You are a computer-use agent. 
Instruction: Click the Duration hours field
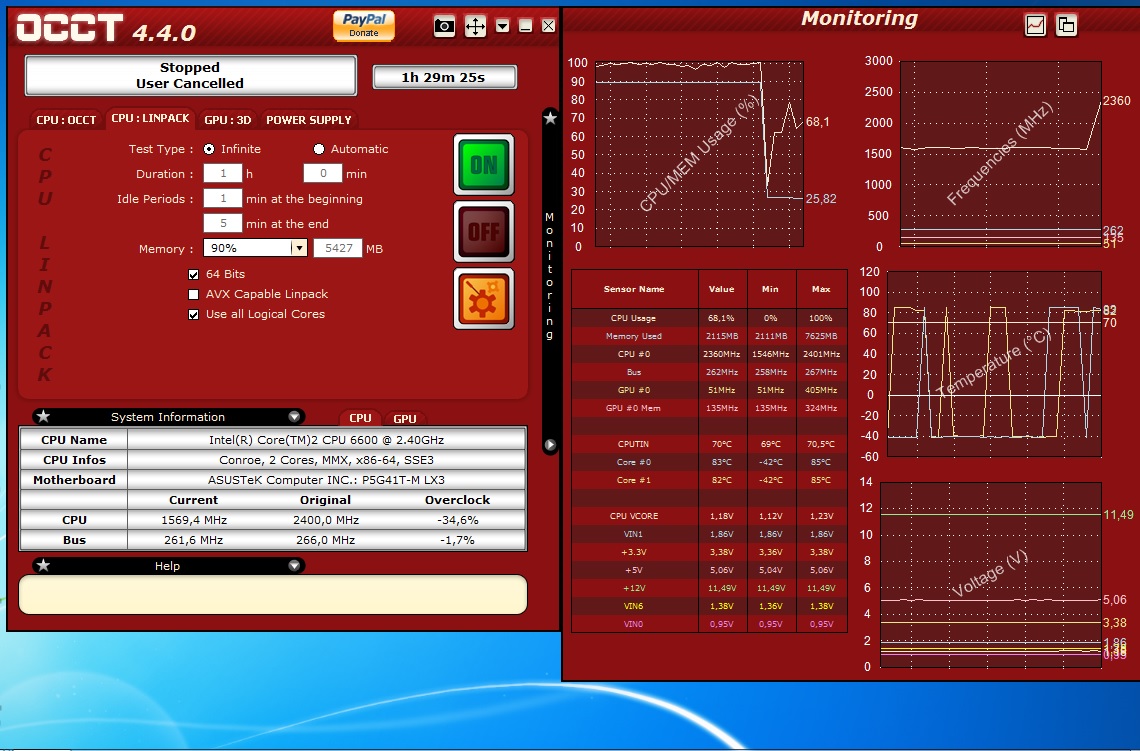point(222,173)
